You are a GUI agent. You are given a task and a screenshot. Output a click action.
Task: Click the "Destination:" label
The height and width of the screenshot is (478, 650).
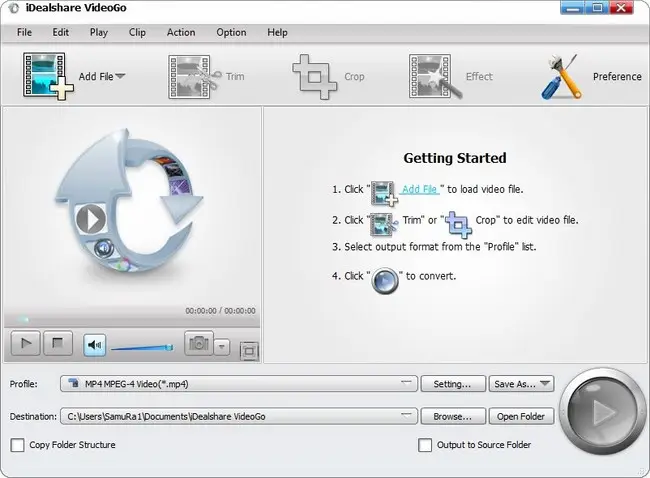(x=33, y=416)
